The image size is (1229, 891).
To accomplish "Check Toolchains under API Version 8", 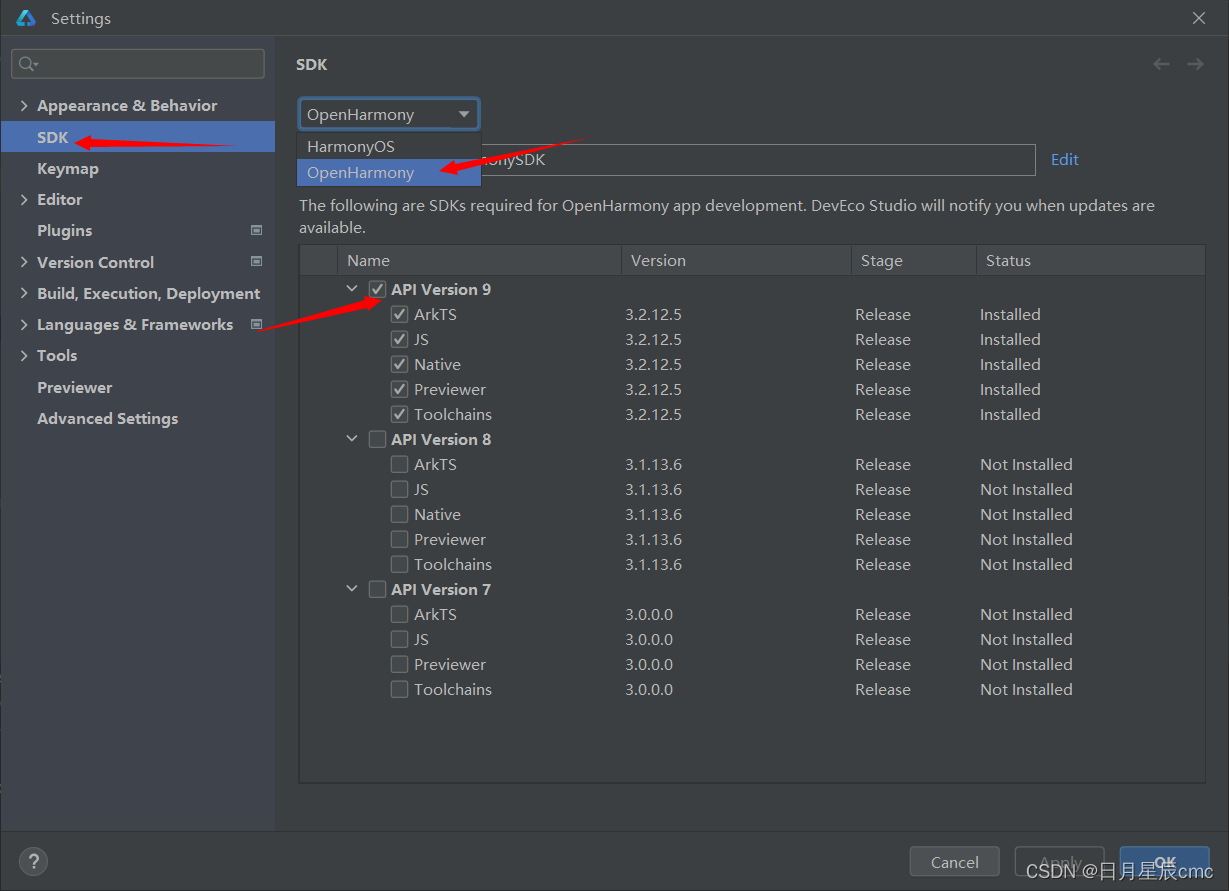I will tap(399, 564).
